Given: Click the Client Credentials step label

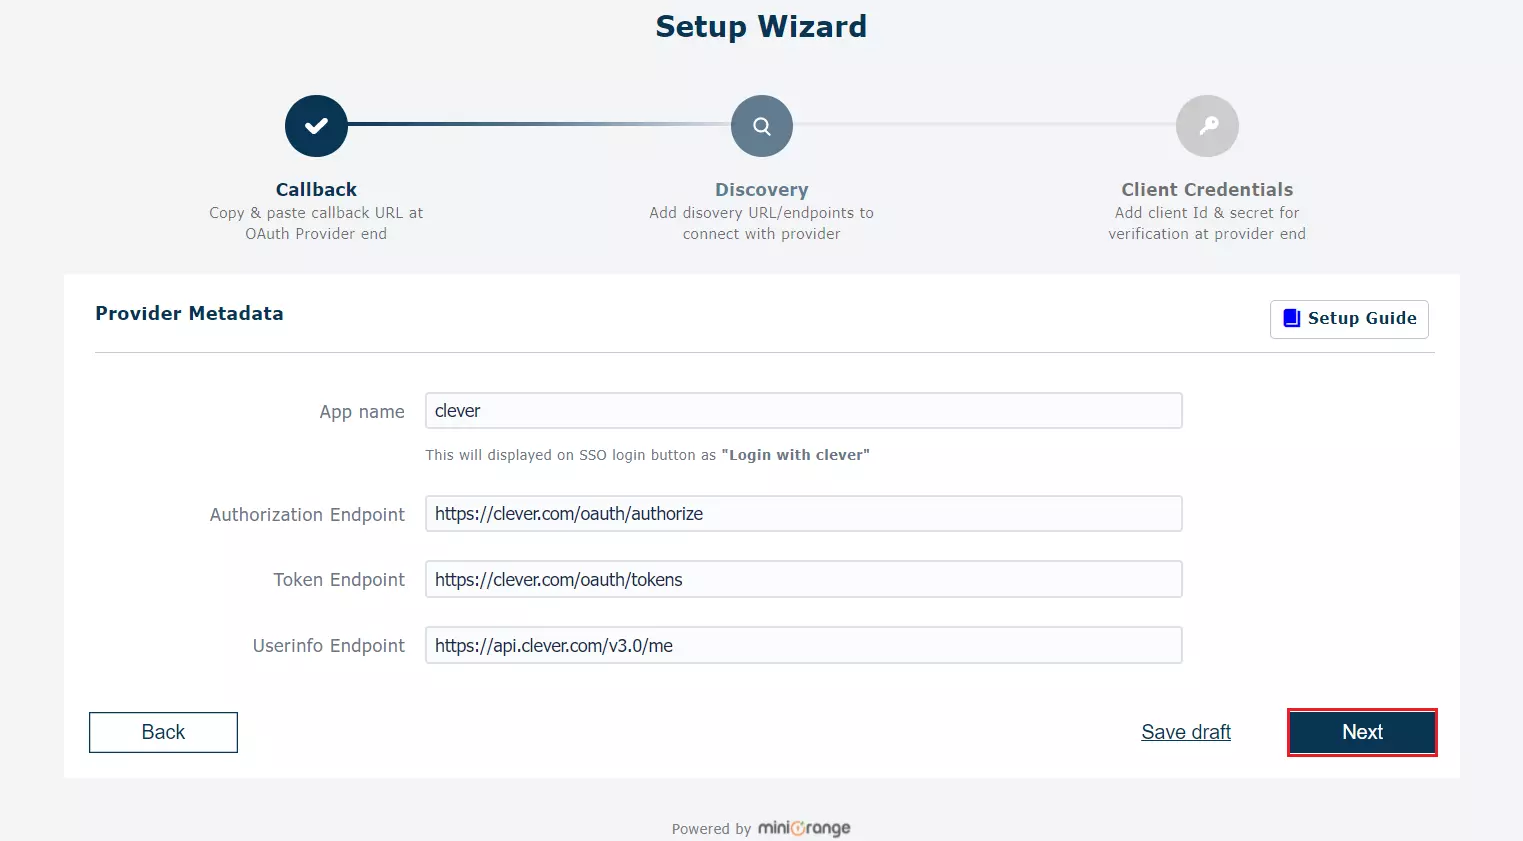Looking at the screenshot, I should pyautogui.click(x=1207, y=189).
